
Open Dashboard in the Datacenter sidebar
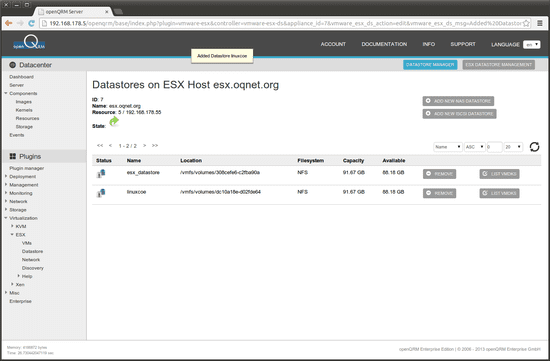pyautogui.click(x=21, y=77)
